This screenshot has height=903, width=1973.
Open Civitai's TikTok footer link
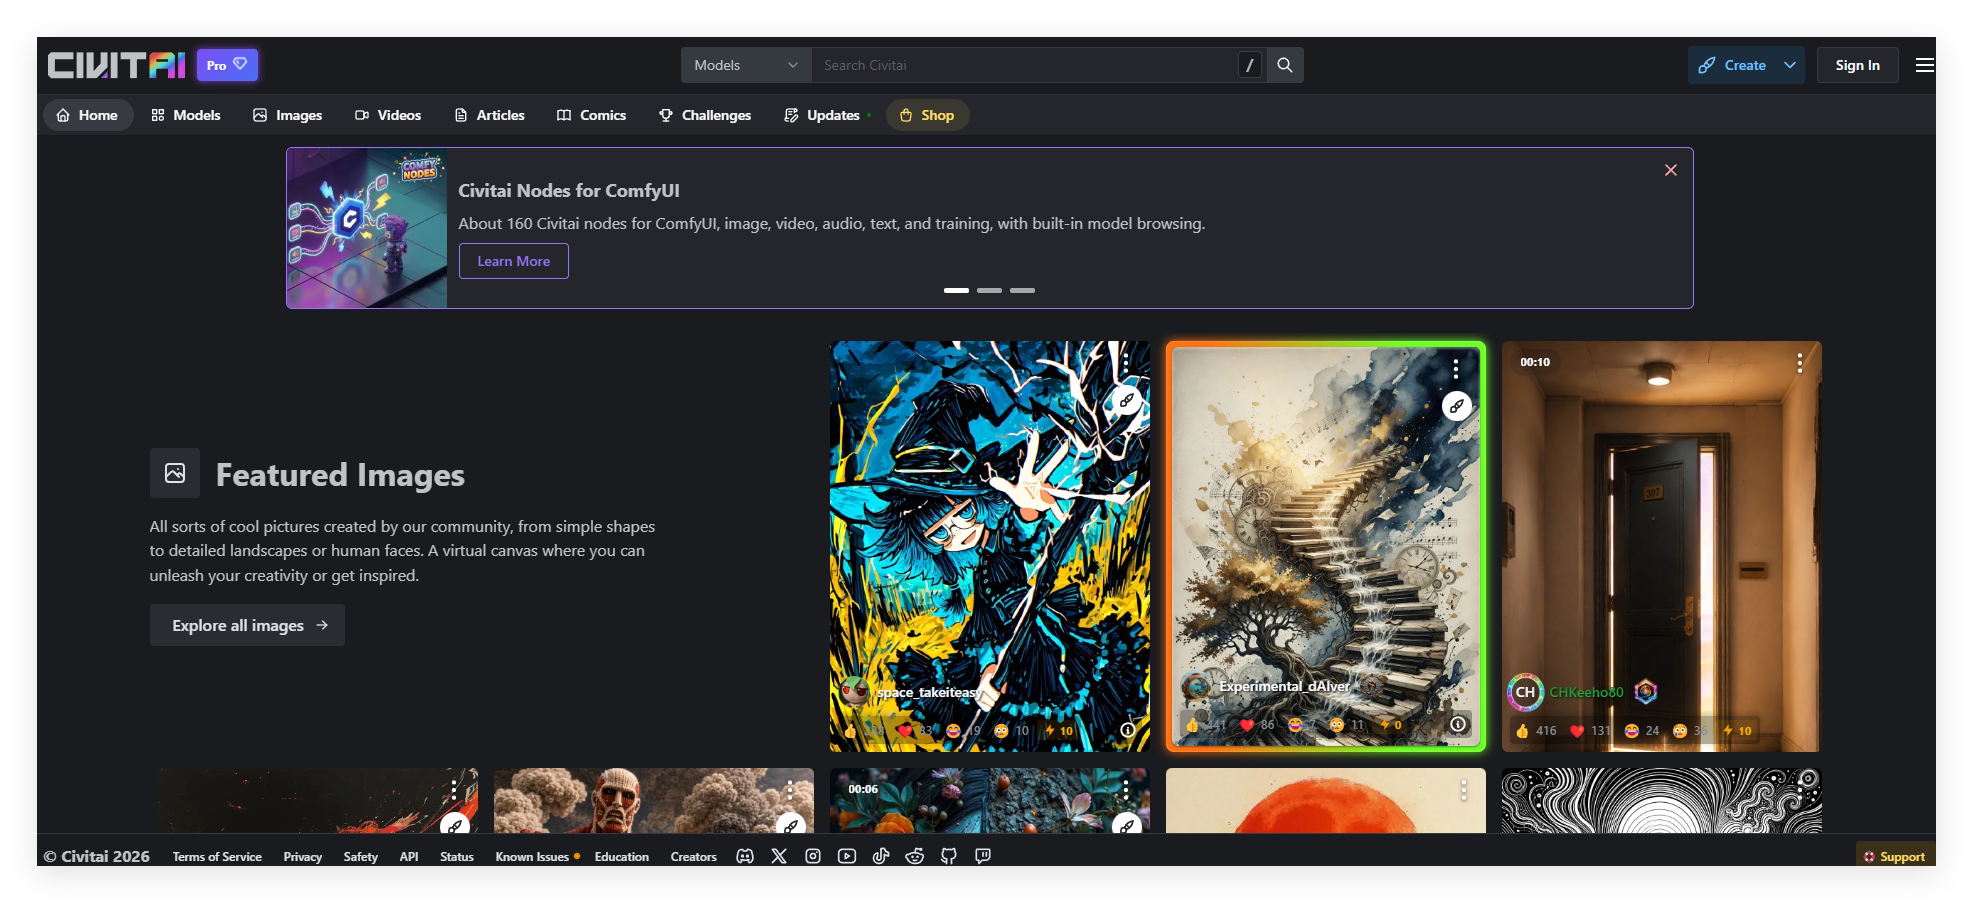[x=881, y=856]
